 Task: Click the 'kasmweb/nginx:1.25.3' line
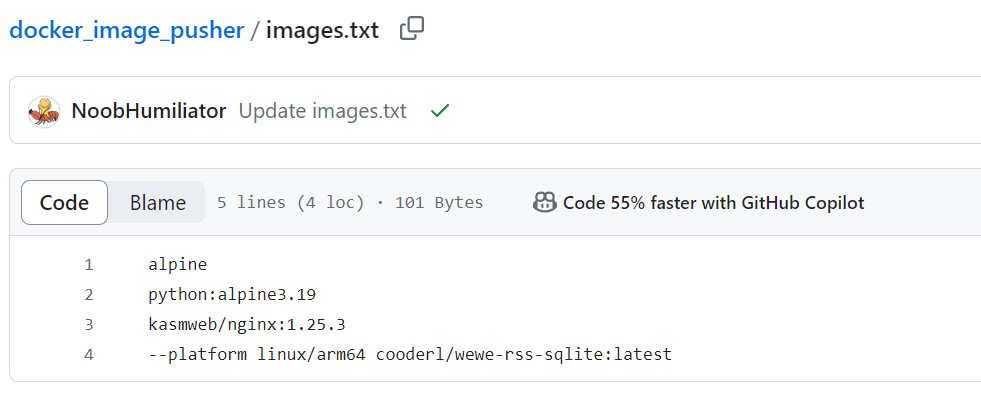click(x=247, y=325)
